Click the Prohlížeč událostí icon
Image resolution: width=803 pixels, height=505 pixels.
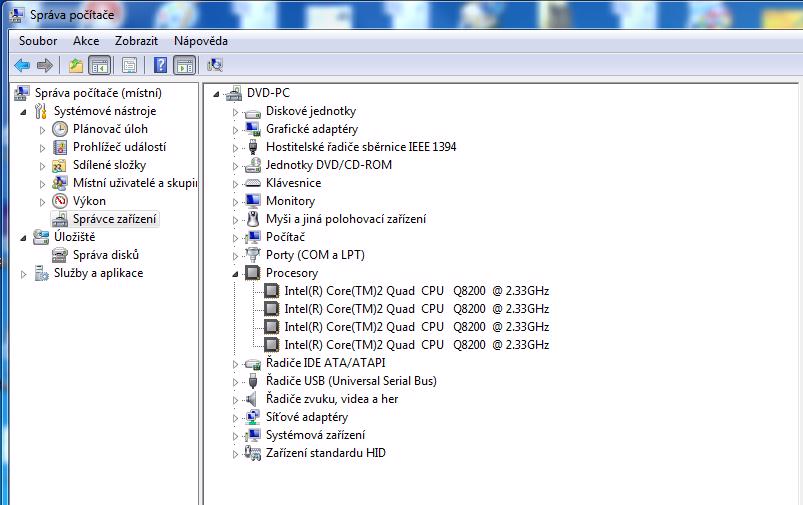pos(60,147)
